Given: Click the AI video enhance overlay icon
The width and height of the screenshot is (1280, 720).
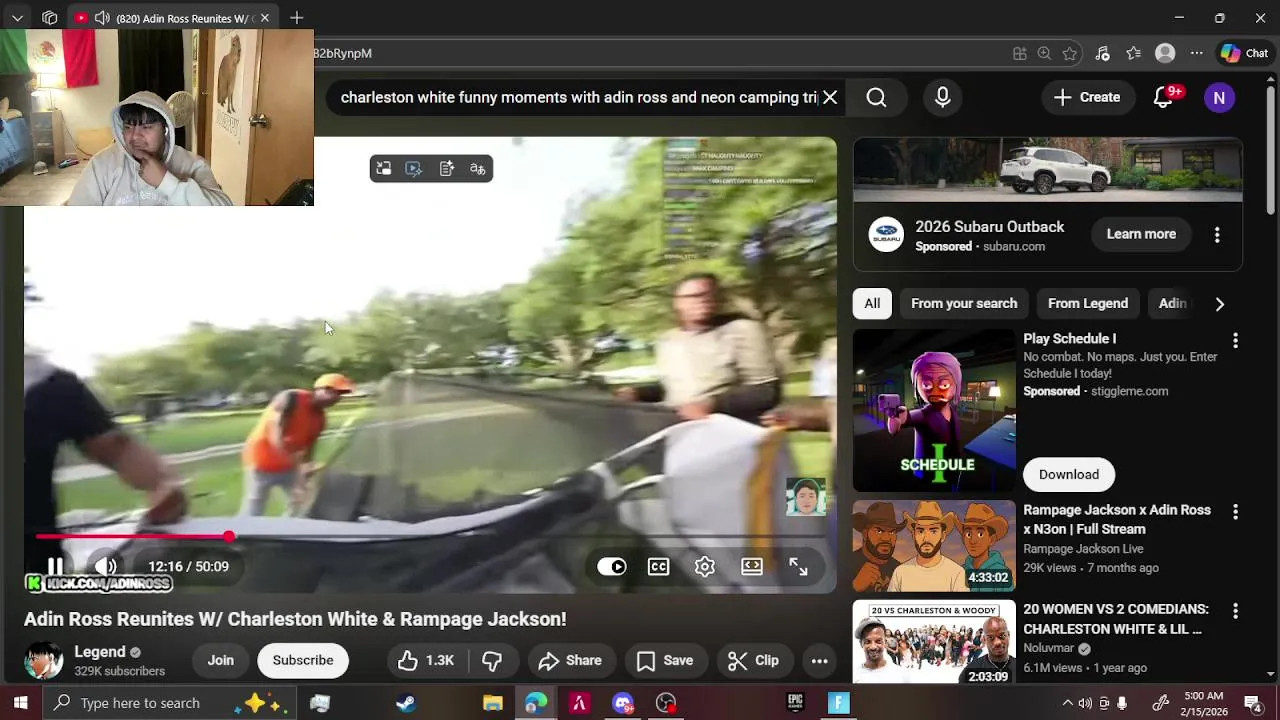Looking at the screenshot, I should 414,169.
